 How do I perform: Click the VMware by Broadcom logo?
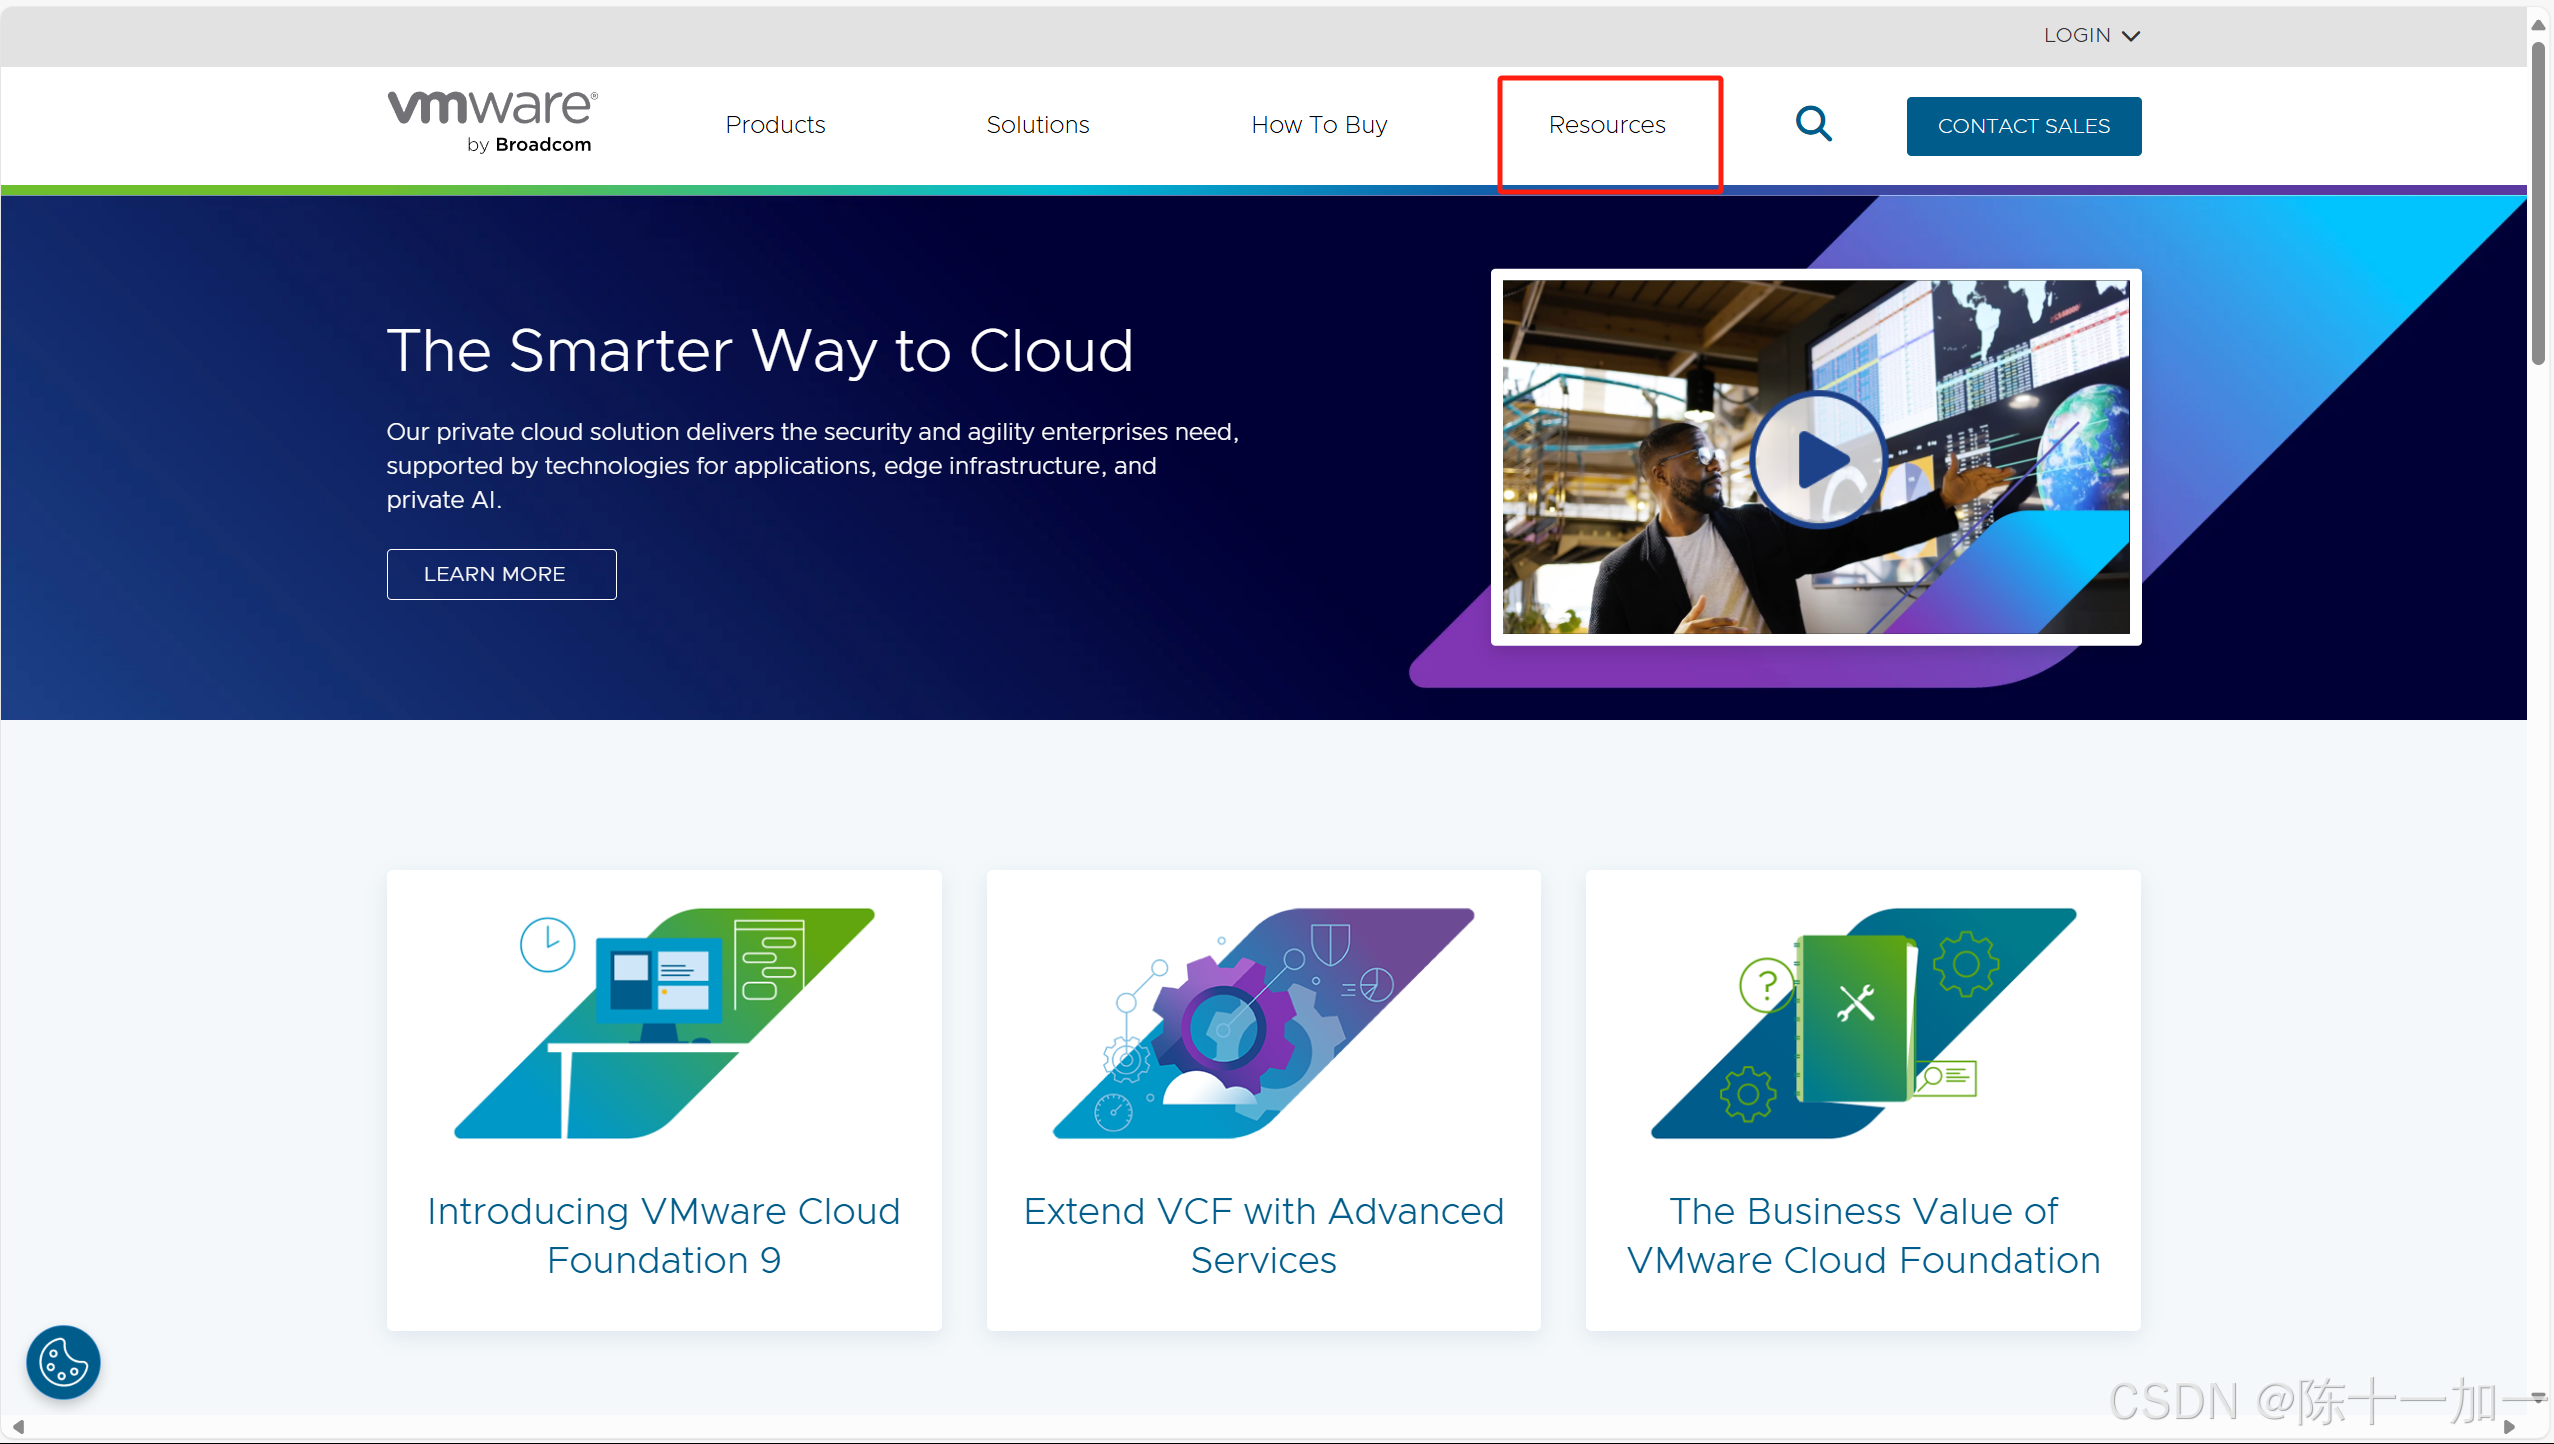click(x=492, y=122)
